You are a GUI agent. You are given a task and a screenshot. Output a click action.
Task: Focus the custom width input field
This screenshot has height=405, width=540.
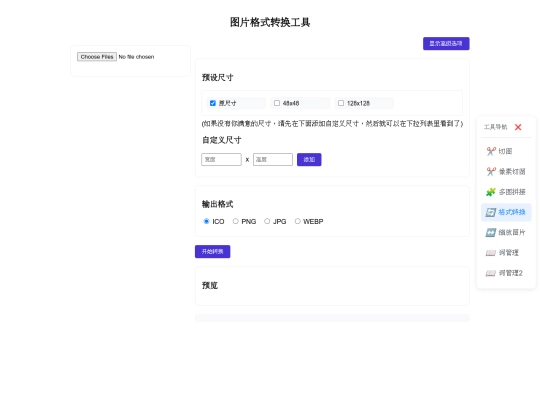(221, 159)
